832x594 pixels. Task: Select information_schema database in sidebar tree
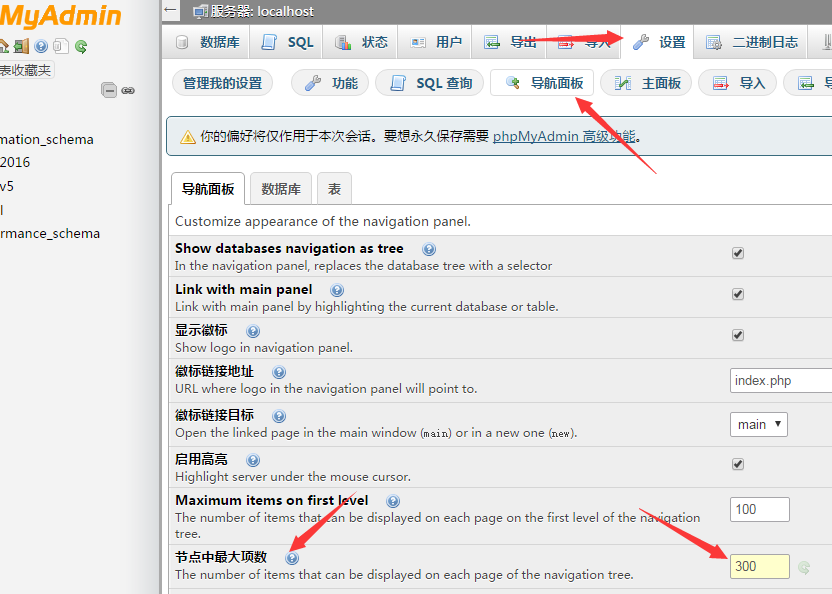coord(47,139)
